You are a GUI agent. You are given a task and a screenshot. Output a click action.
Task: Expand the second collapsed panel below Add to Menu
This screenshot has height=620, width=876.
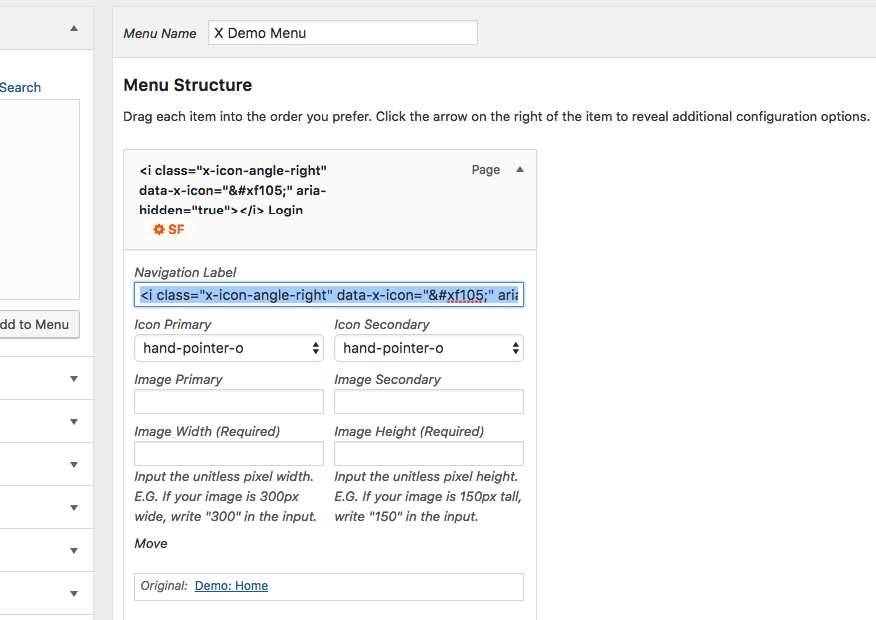click(x=73, y=422)
